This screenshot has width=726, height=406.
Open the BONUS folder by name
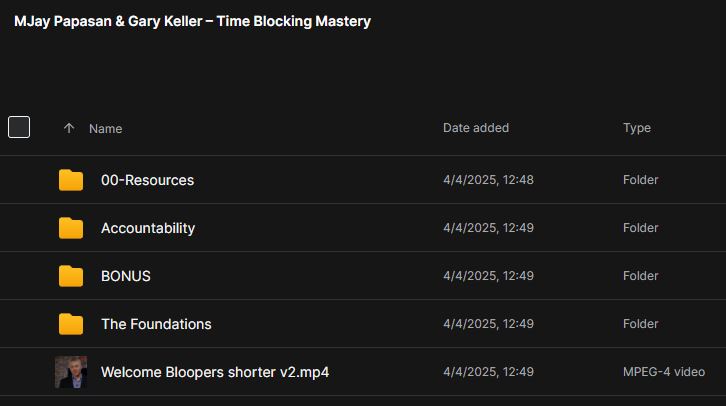pos(125,276)
